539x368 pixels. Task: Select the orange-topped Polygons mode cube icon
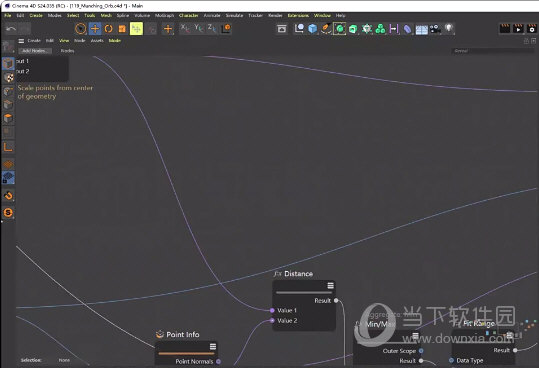[8, 119]
